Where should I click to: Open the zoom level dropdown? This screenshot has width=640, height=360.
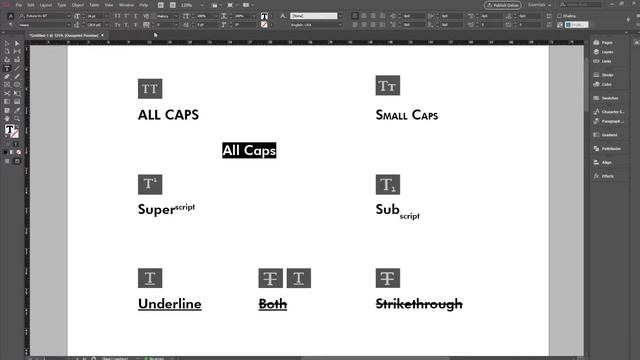point(202,5)
